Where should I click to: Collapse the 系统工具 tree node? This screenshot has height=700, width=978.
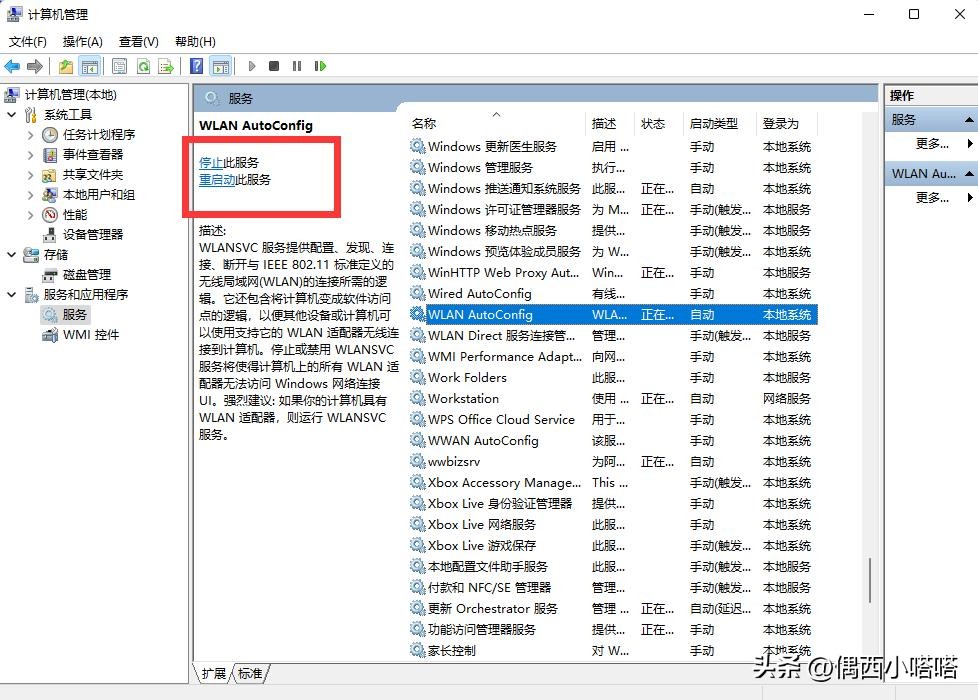pyautogui.click(x=10, y=114)
